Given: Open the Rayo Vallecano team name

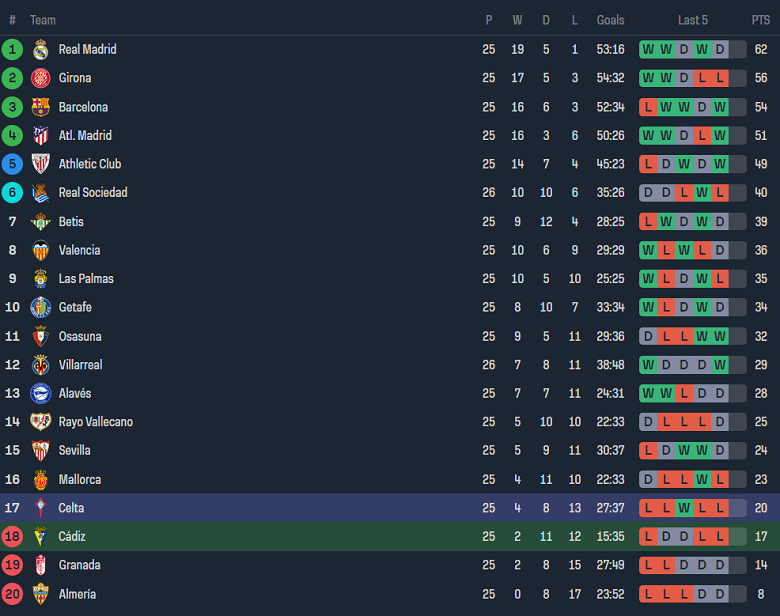Looking at the screenshot, I should (x=95, y=422).
